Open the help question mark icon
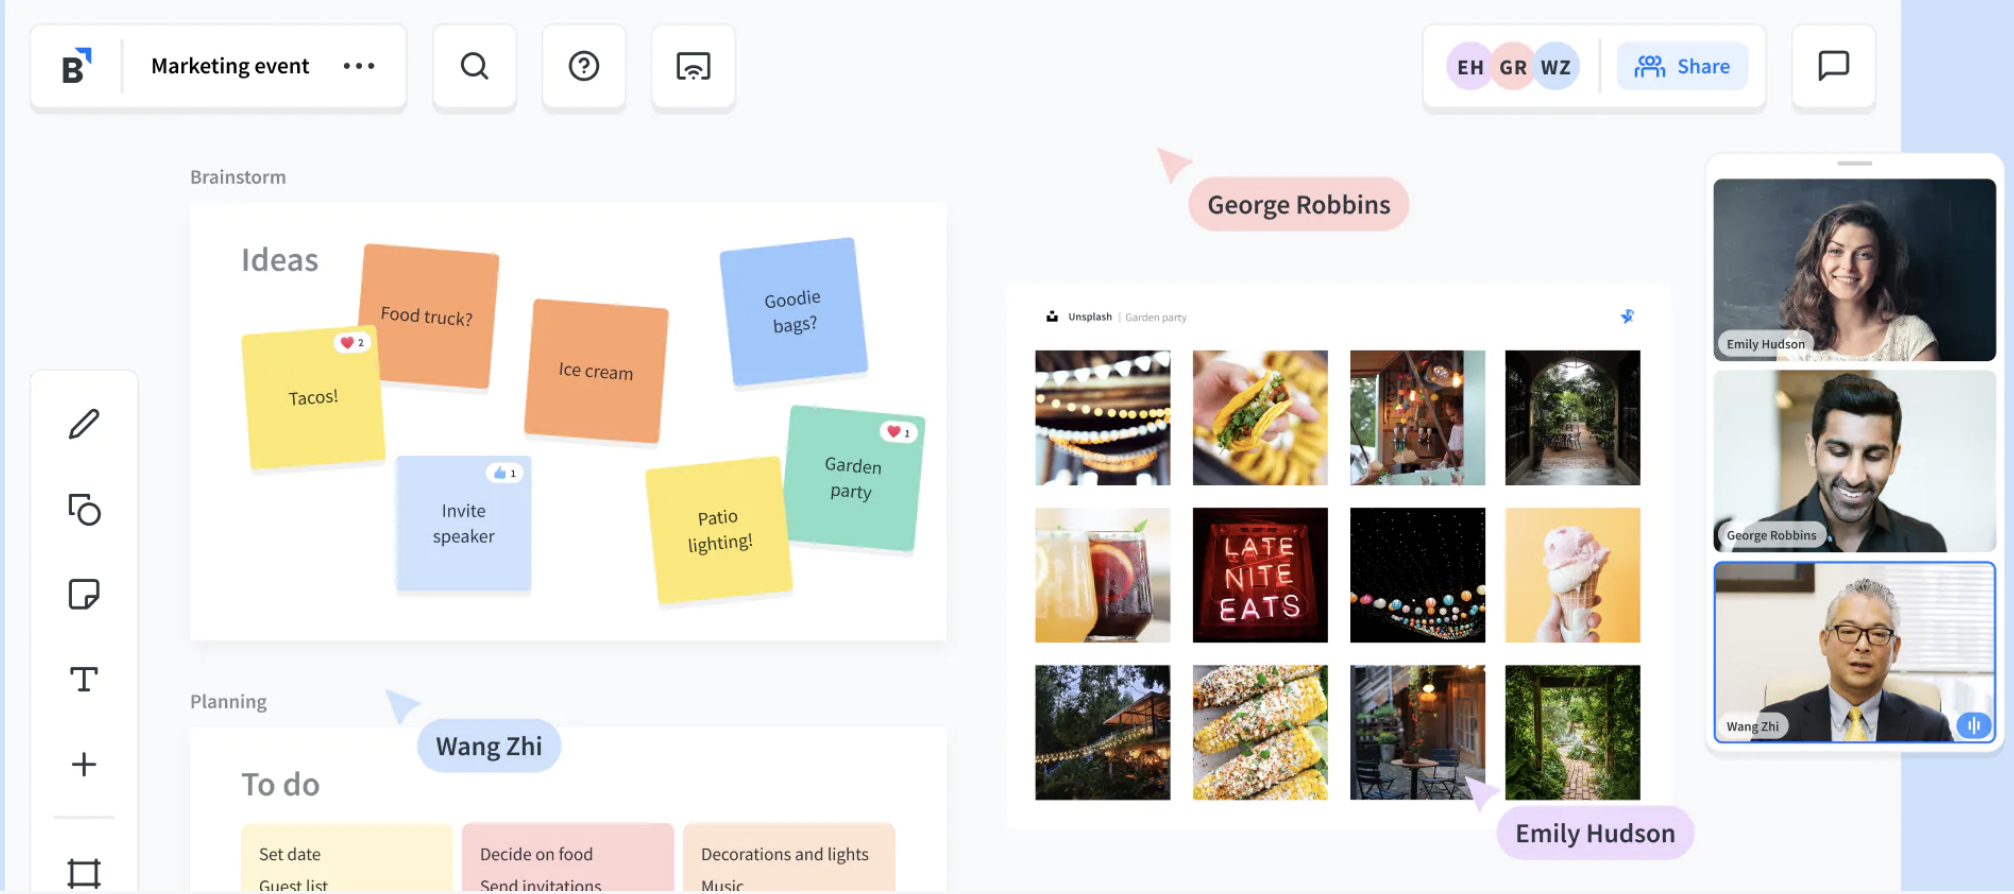2014x894 pixels. click(584, 66)
